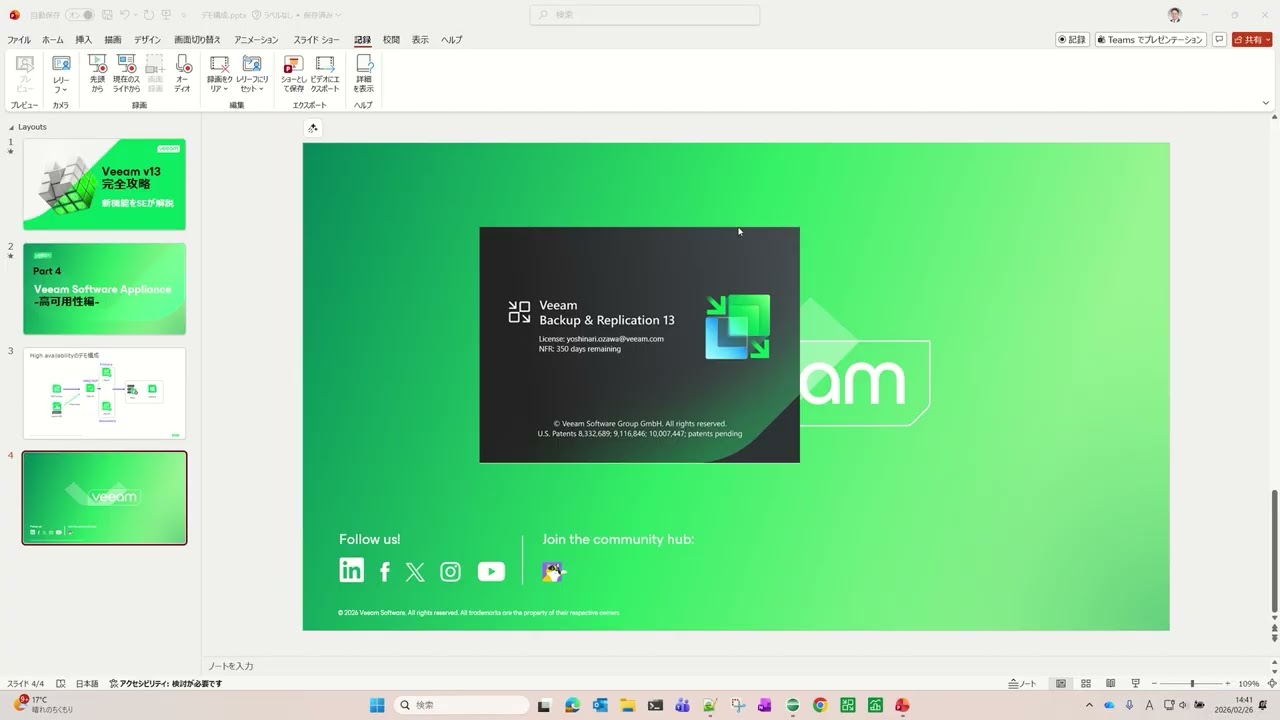Open Chrome from the taskbar
This screenshot has width=1280, height=720.
[820, 705]
